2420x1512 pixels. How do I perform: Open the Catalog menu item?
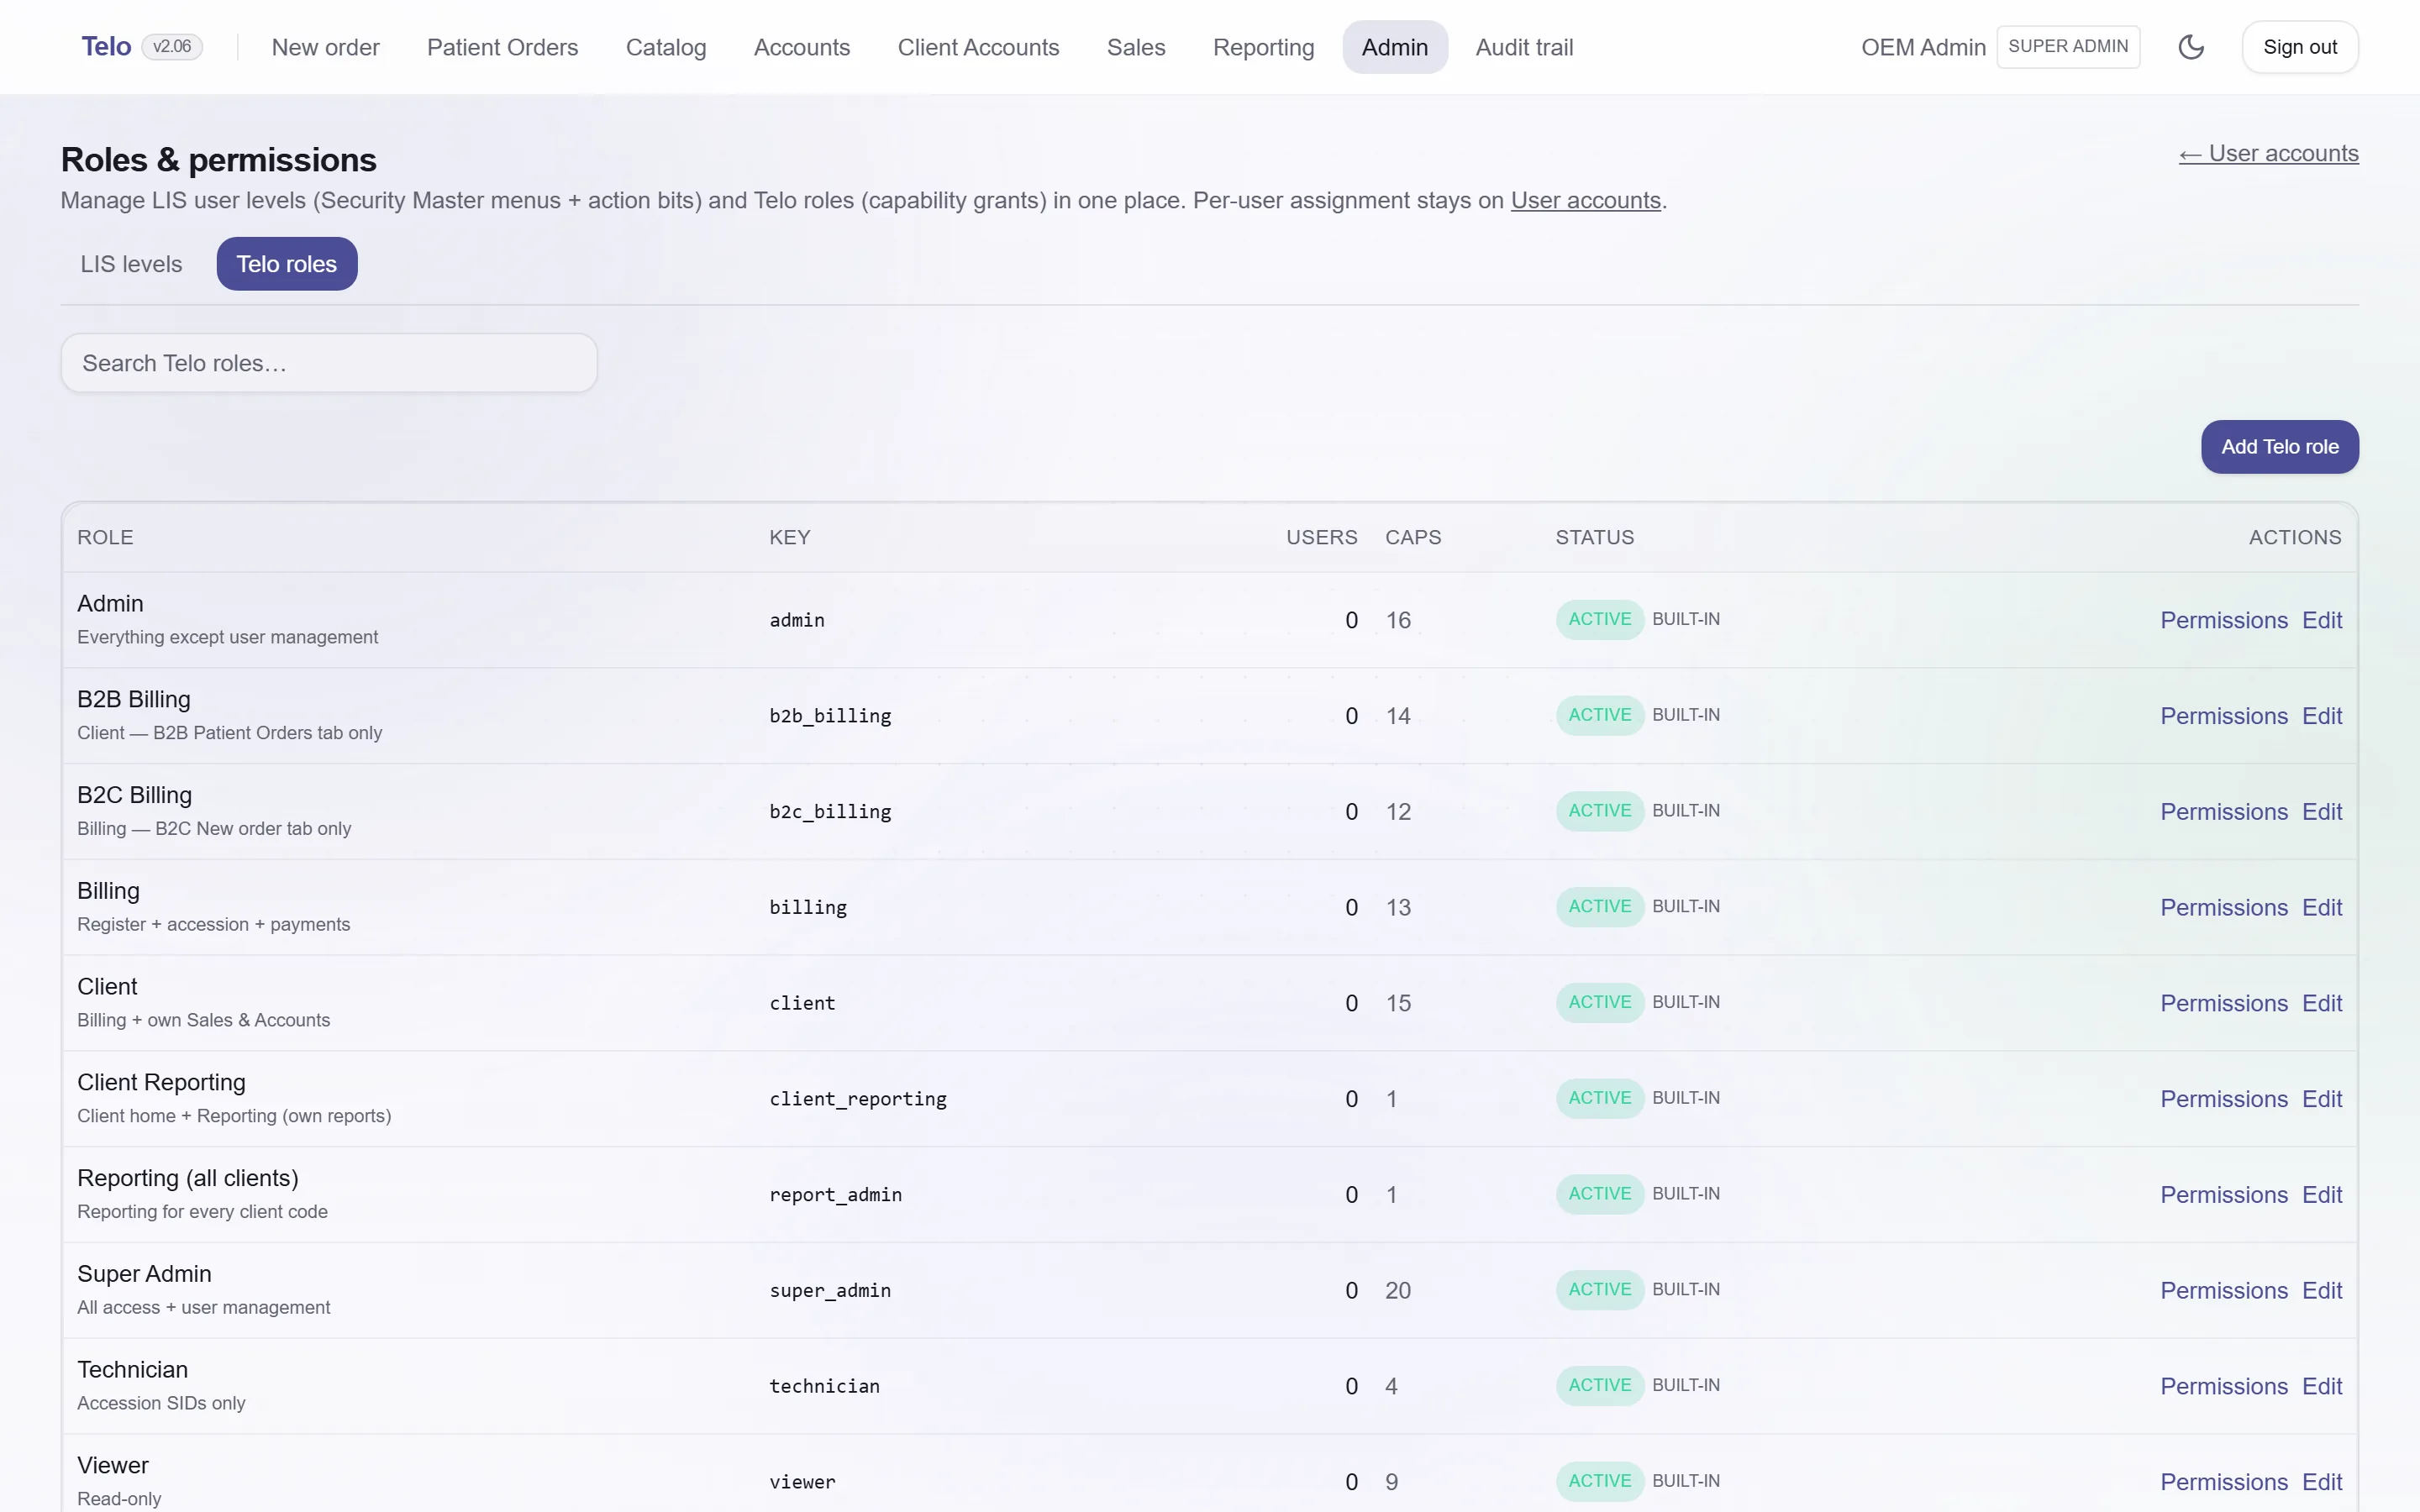666,47
